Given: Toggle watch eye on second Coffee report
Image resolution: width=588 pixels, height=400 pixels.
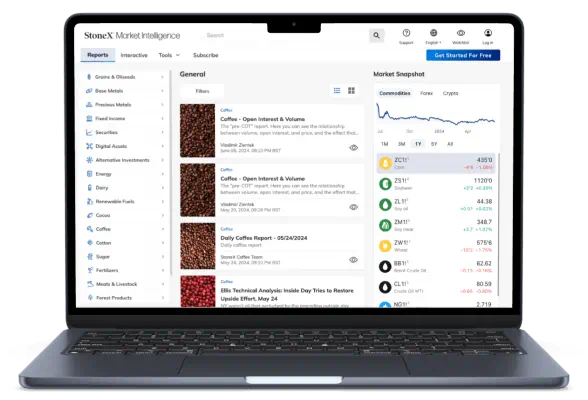Looking at the screenshot, I should click(x=353, y=207).
